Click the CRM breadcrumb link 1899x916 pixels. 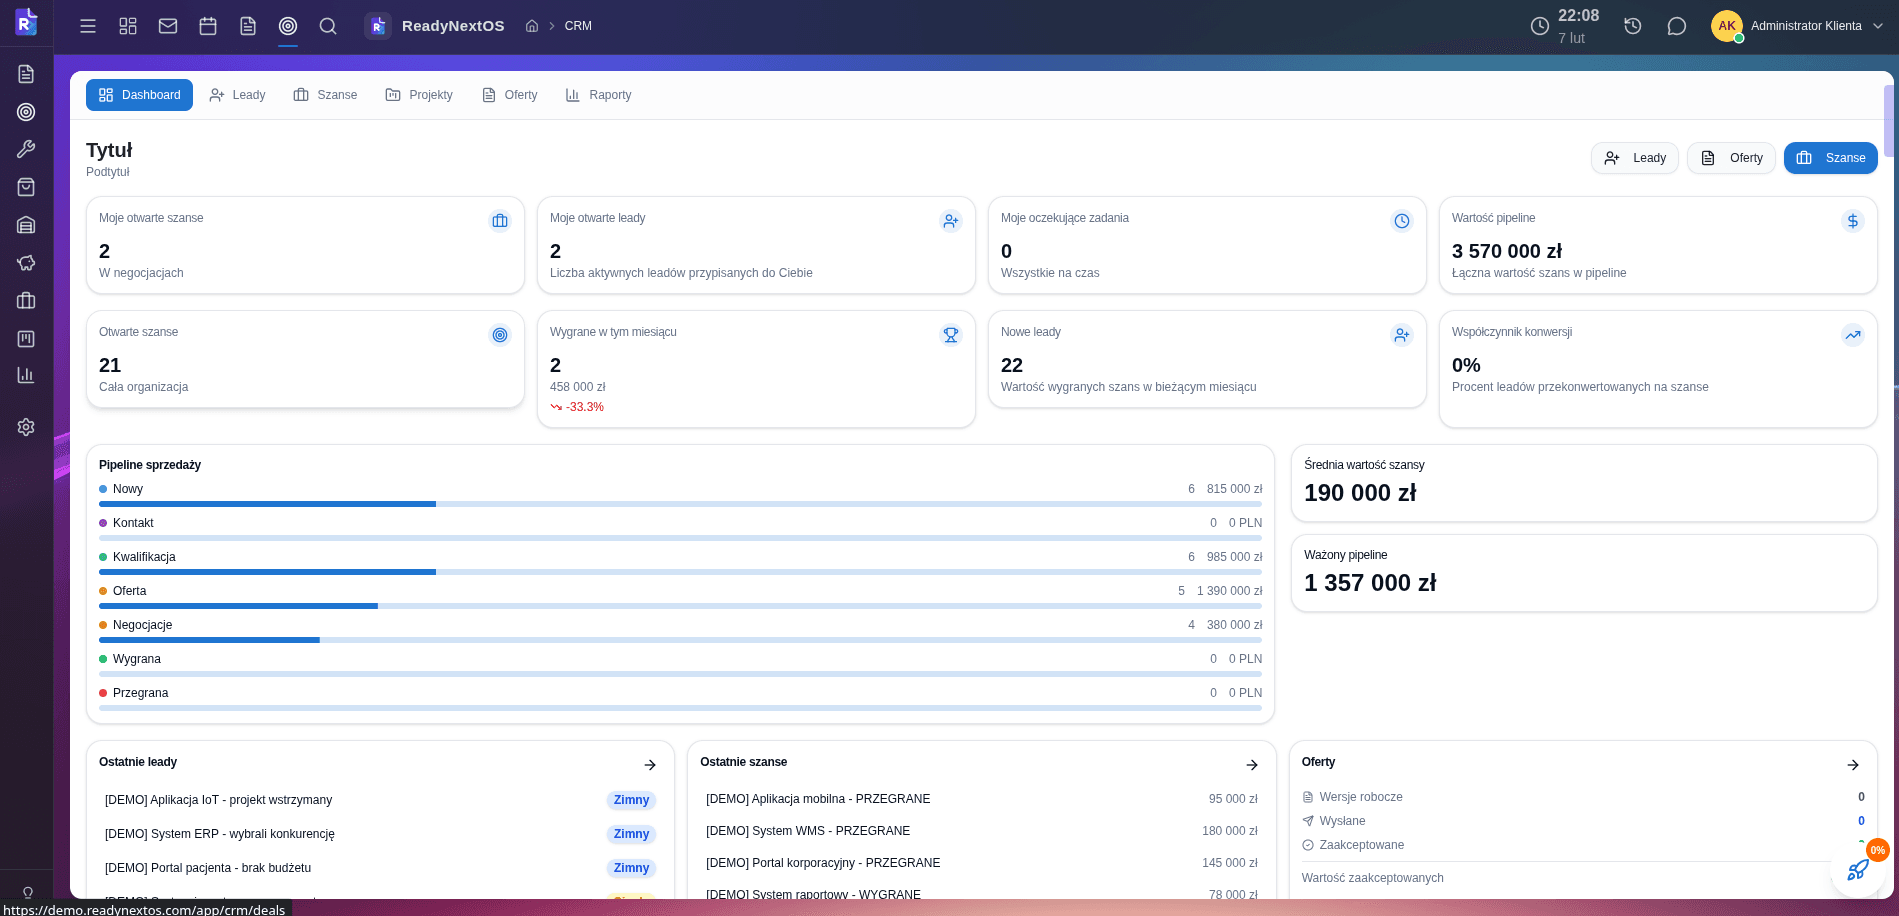578,26
